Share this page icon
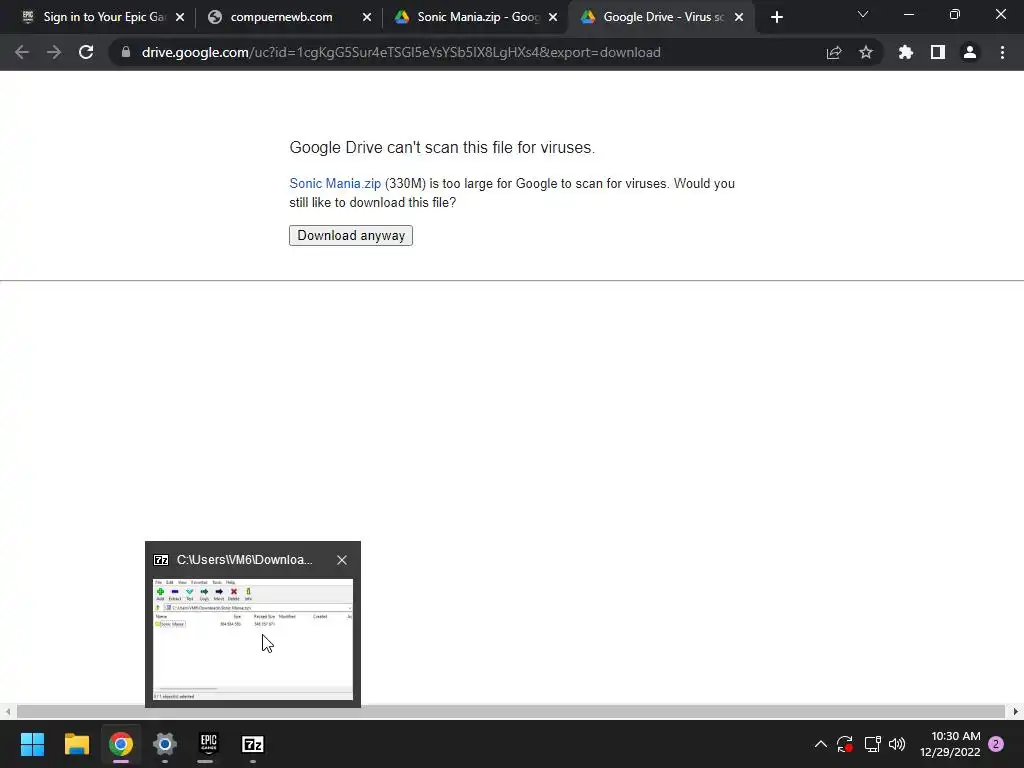The height and width of the screenshot is (768, 1024). [834, 52]
